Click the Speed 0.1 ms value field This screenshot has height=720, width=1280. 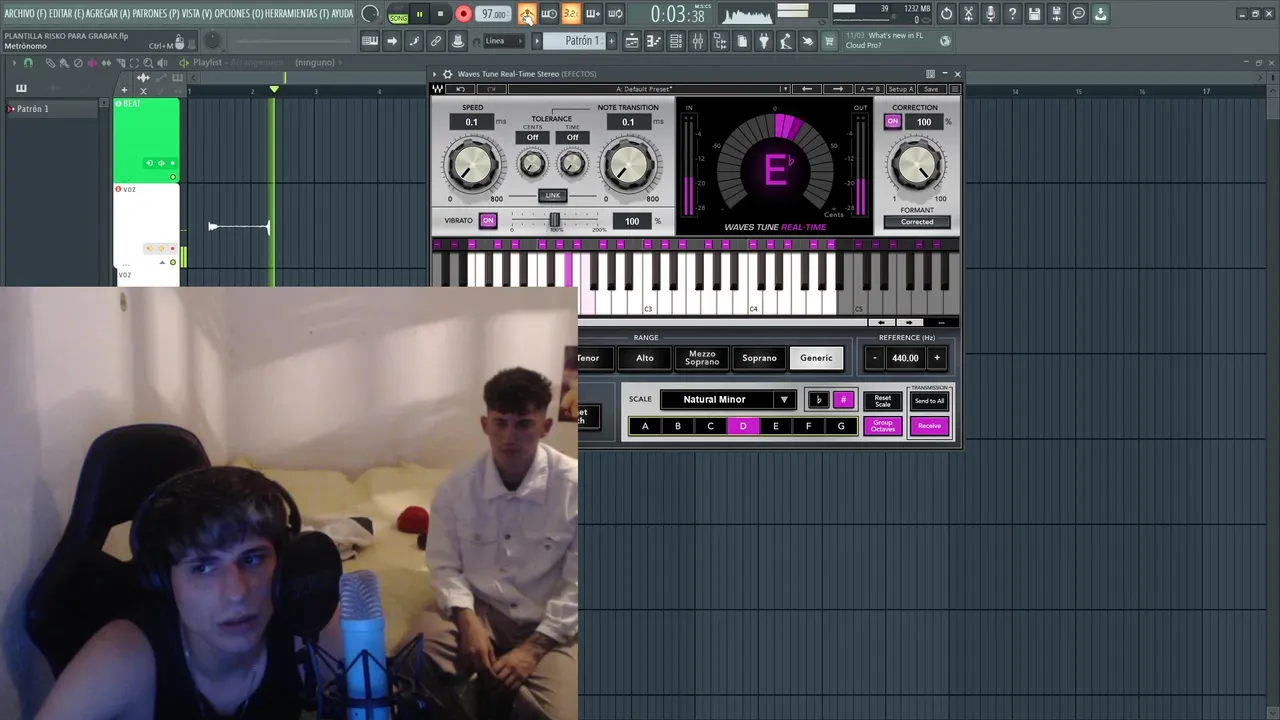(x=471, y=122)
